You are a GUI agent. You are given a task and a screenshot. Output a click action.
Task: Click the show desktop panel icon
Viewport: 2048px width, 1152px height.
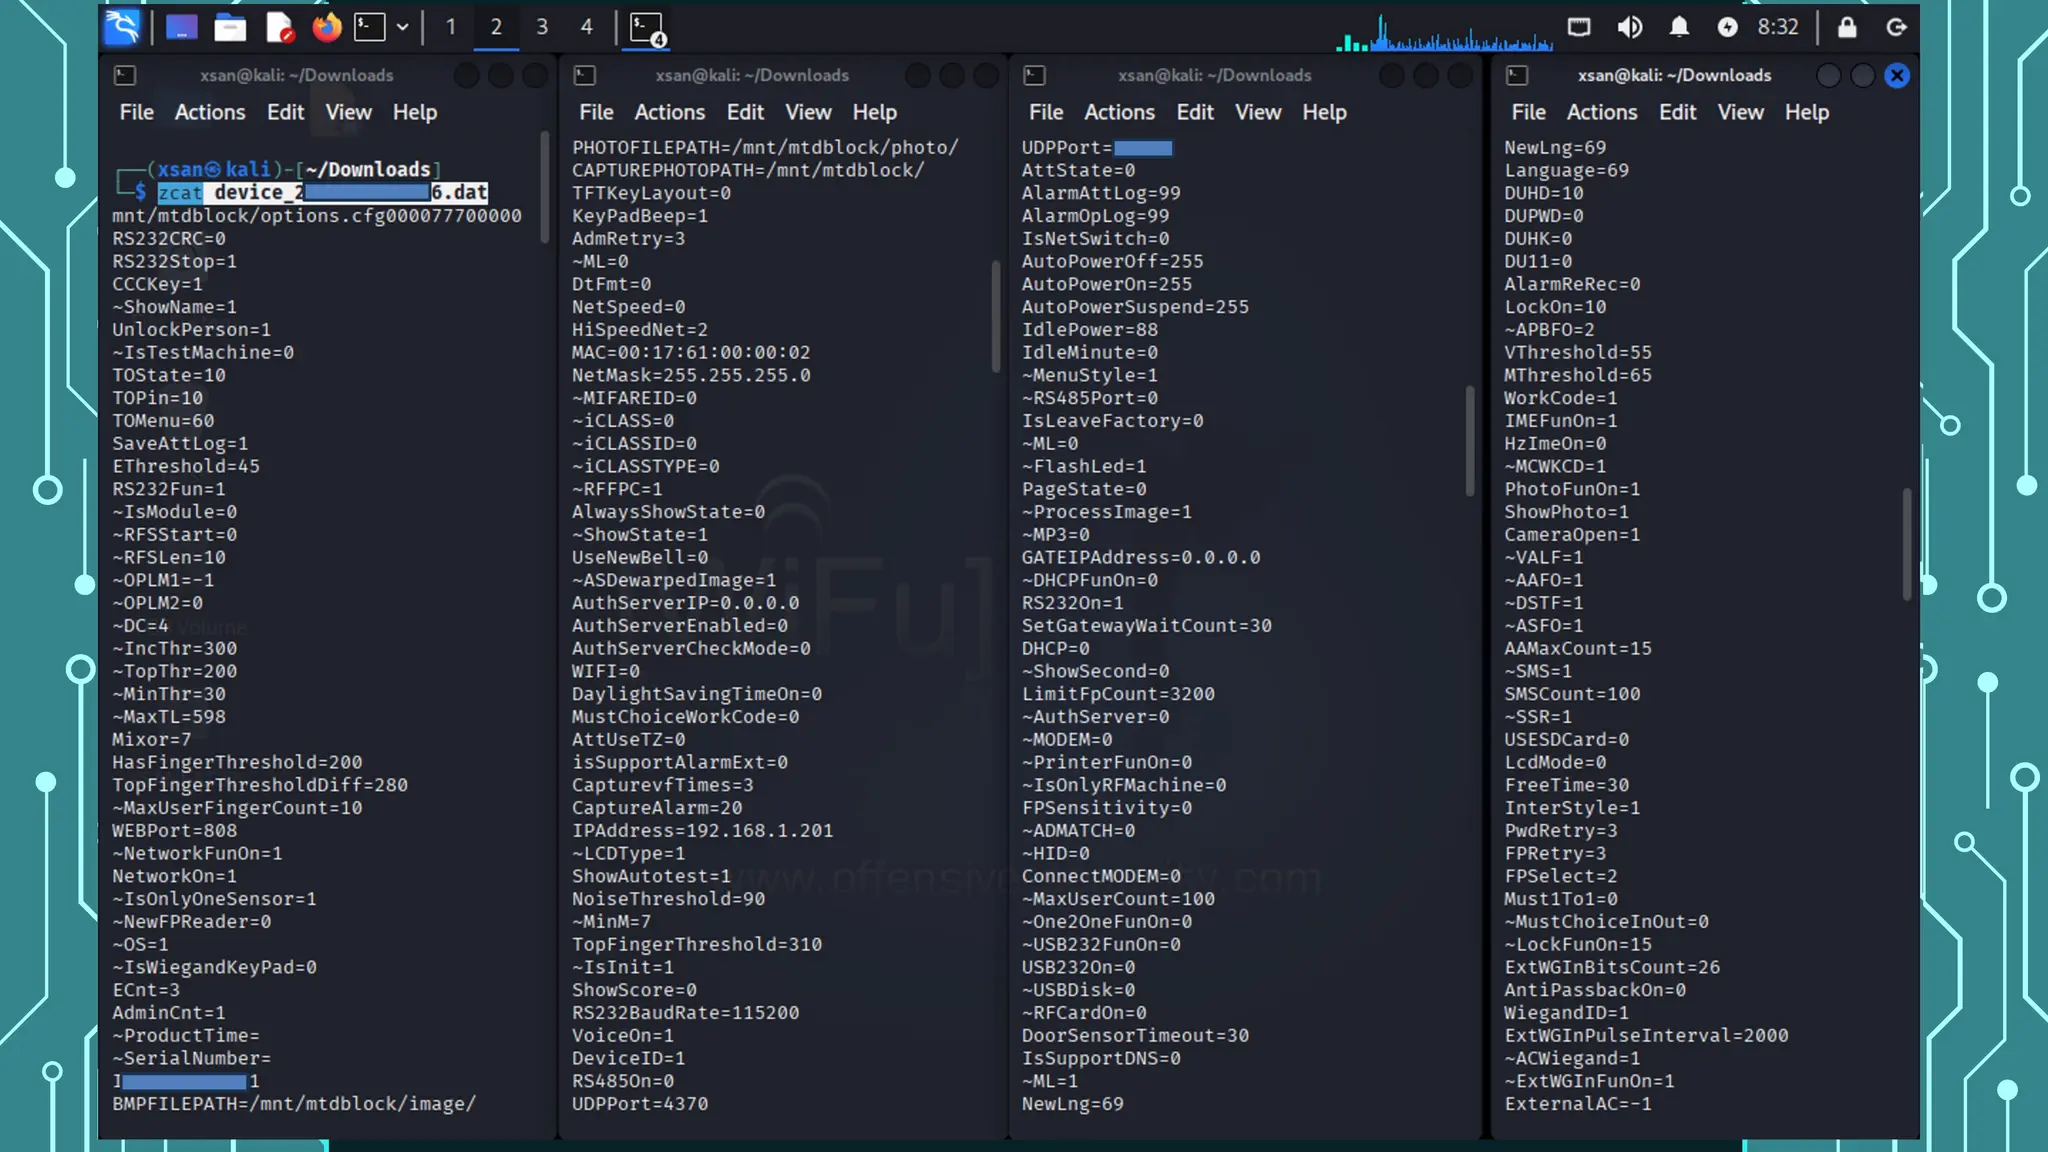(181, 27)
